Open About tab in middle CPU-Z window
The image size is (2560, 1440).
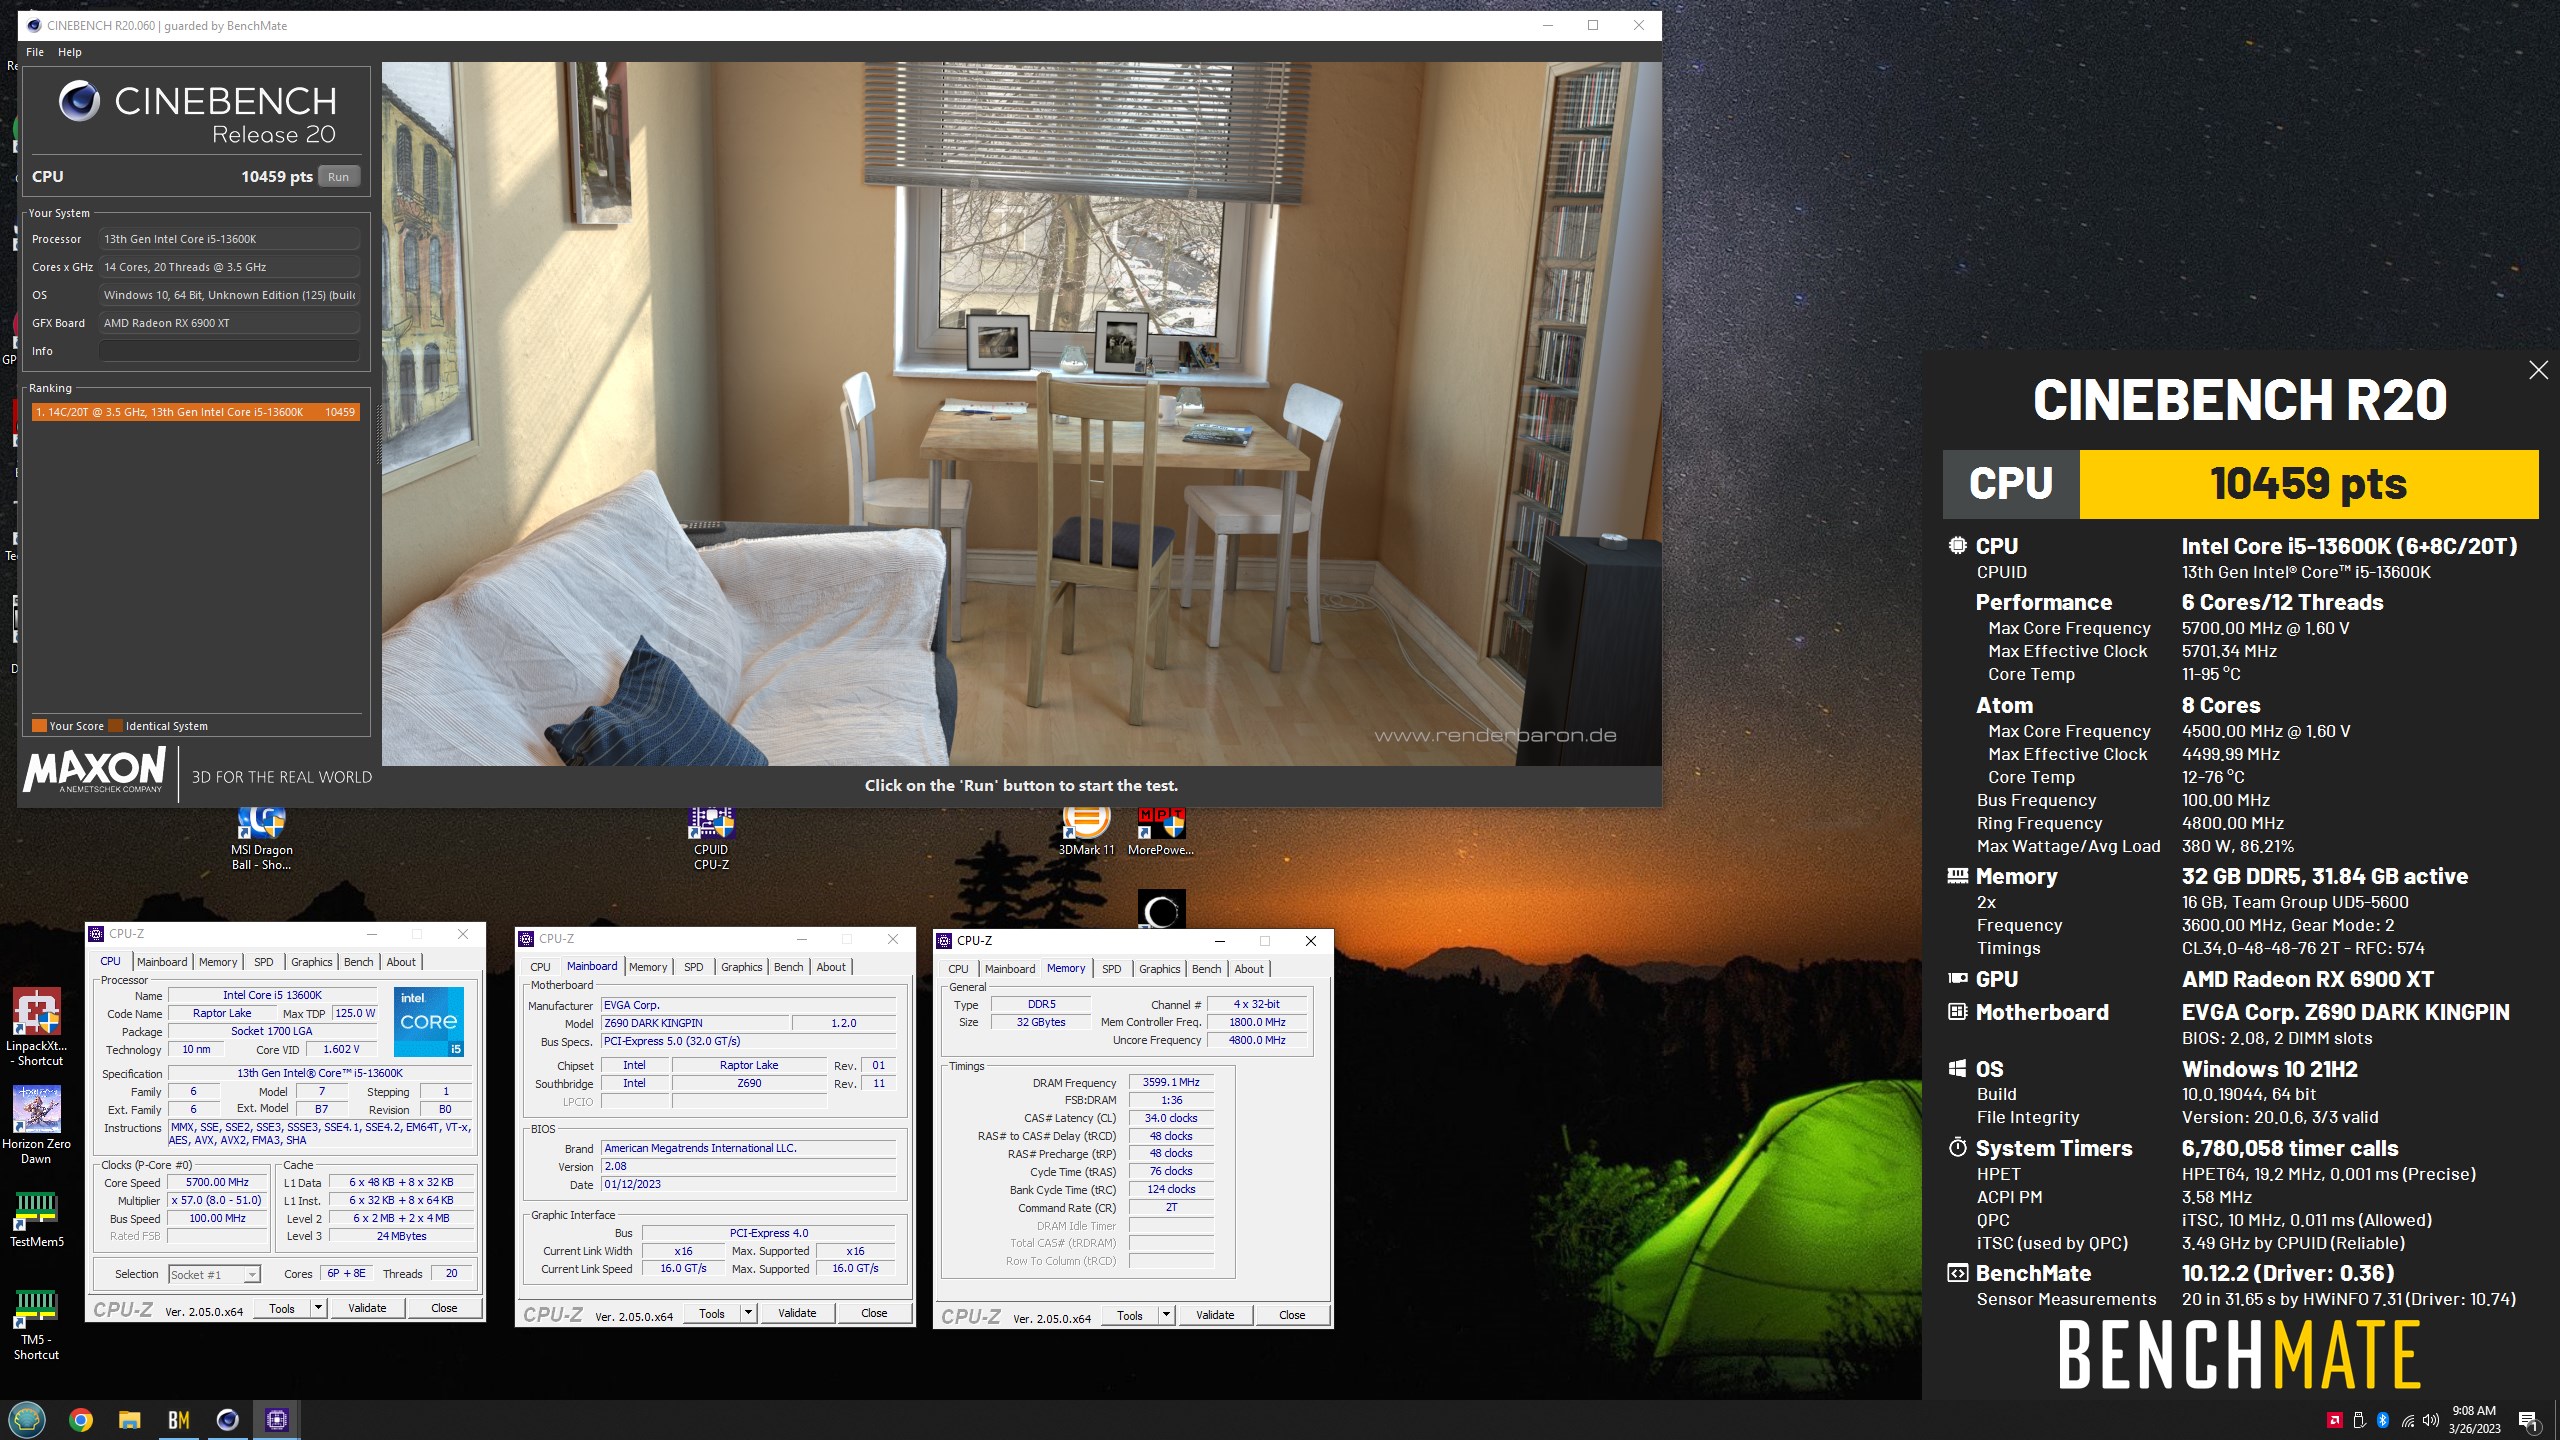pos(831,967)
